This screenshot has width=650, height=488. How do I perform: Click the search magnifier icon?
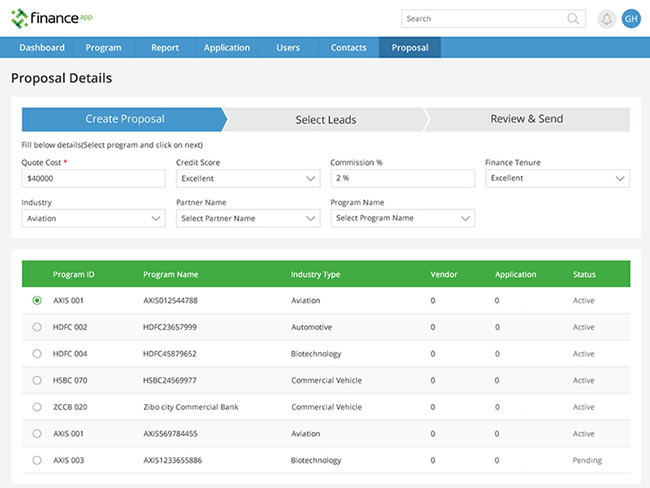(573, 19)
